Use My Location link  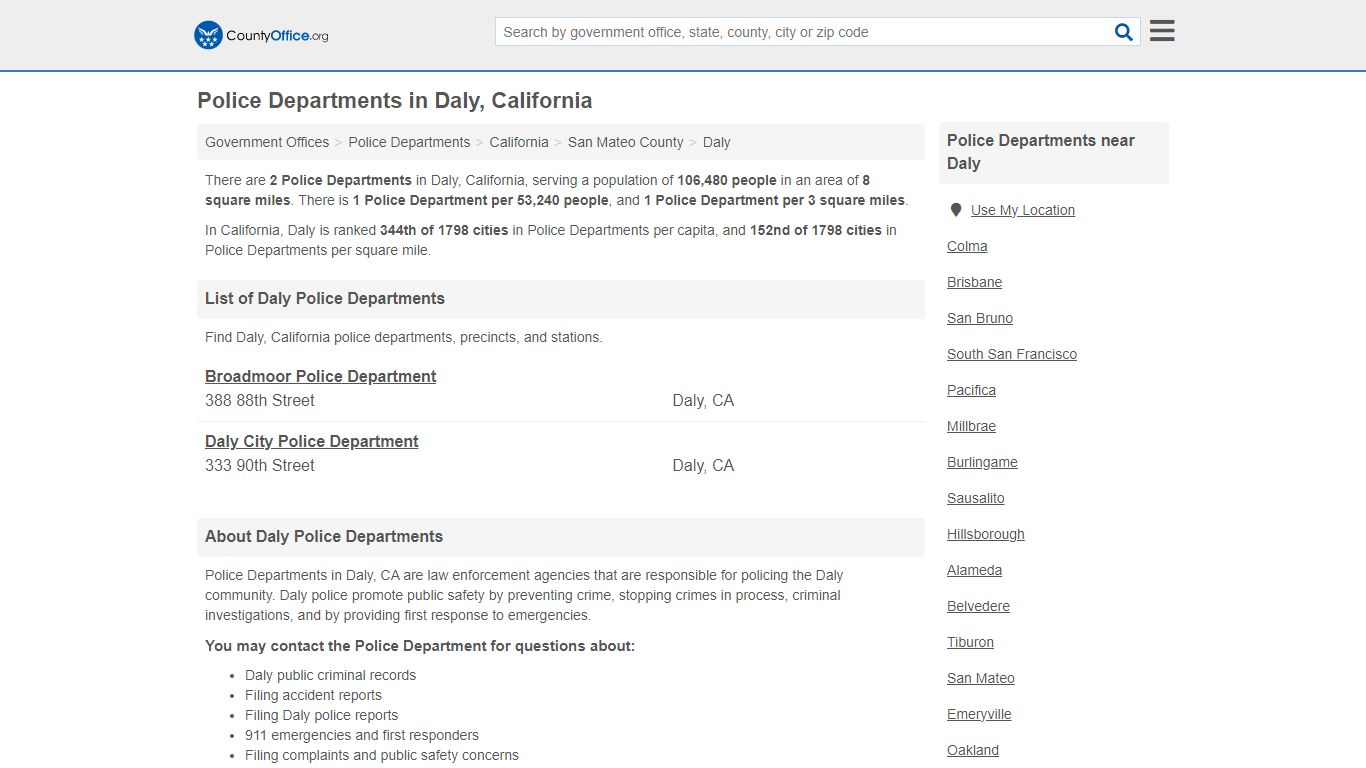point(1023,210)
